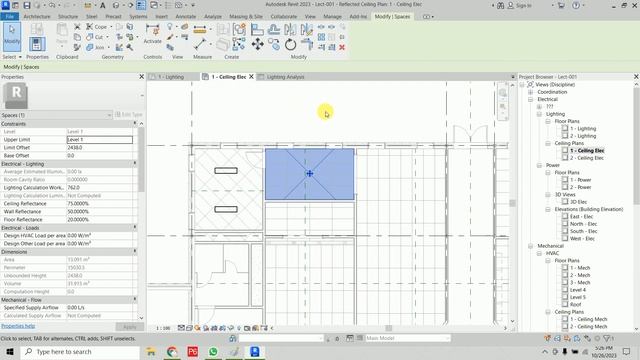
Task: Click the Cut geometry tool
Action: click(x=96, y=37)
